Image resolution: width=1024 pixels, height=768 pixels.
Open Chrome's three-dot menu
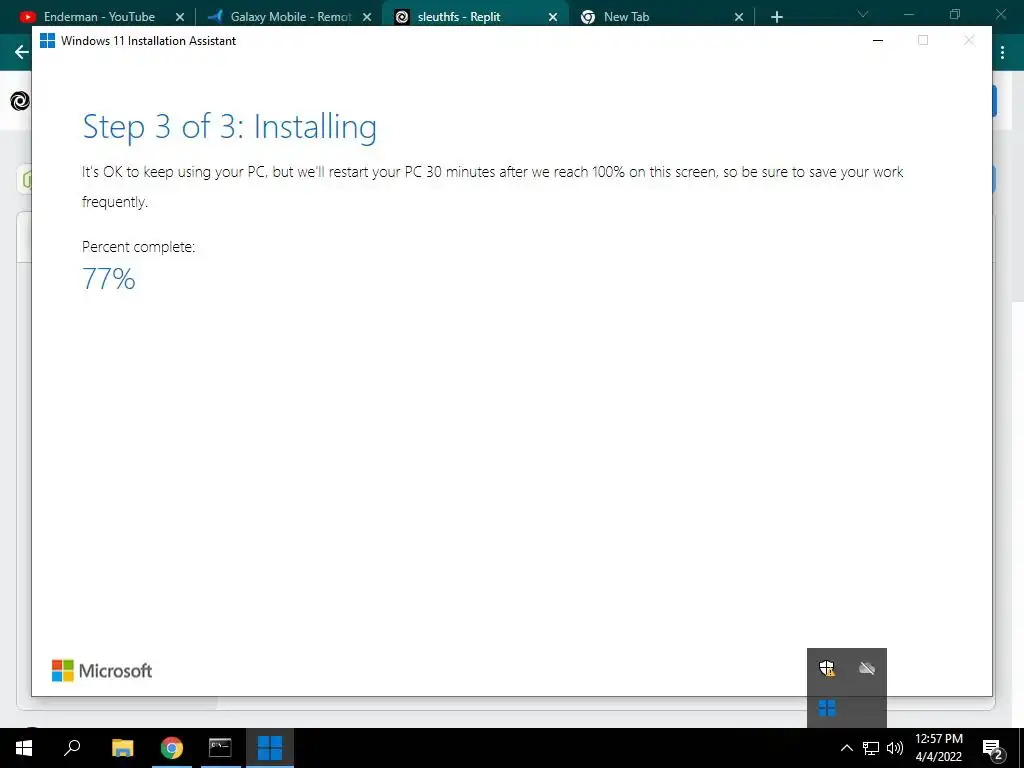click(1002, 52)
